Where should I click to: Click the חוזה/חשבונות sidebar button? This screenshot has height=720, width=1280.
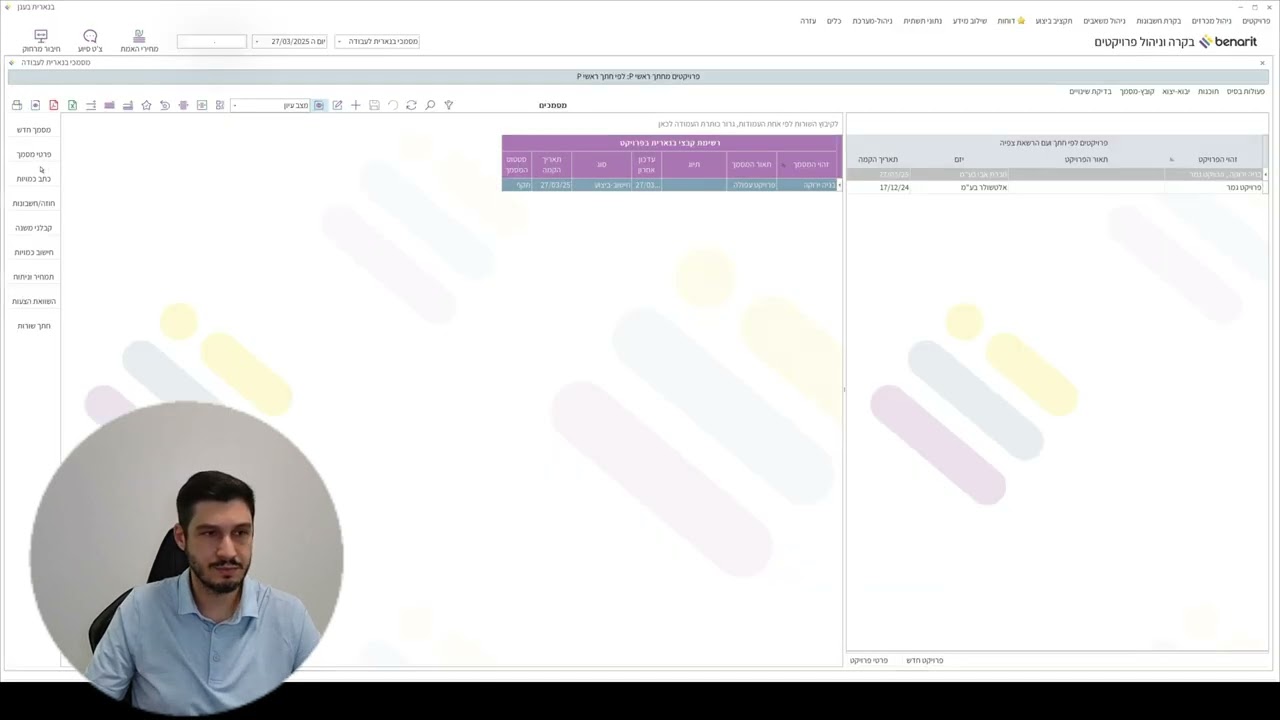coord(33,204)
